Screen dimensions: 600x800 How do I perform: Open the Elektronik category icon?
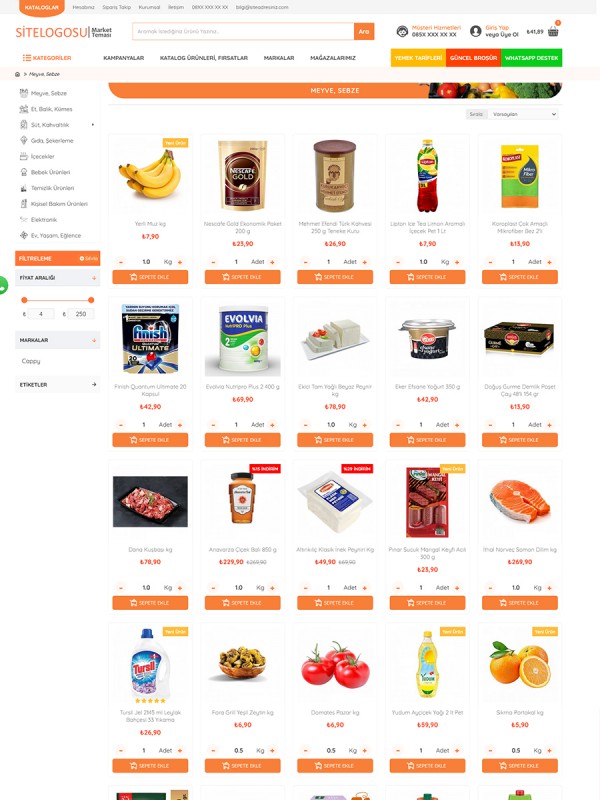click(x=23, y=219)
